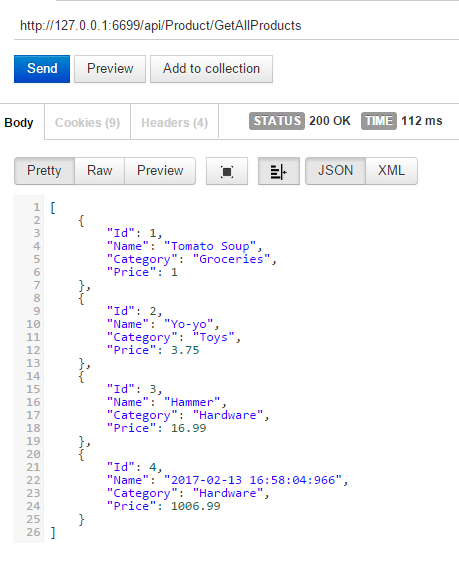The image size is (459, 565).
Task: Click the 200 OK status text
Action: (x=330, y=121)
